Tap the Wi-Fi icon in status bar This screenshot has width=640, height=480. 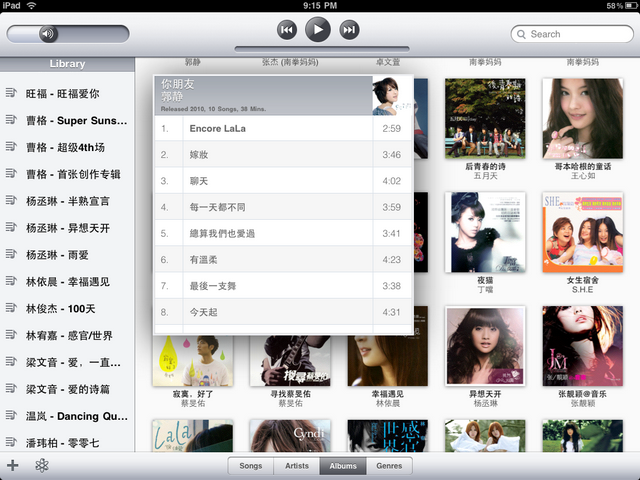click(x=31, y=5)
